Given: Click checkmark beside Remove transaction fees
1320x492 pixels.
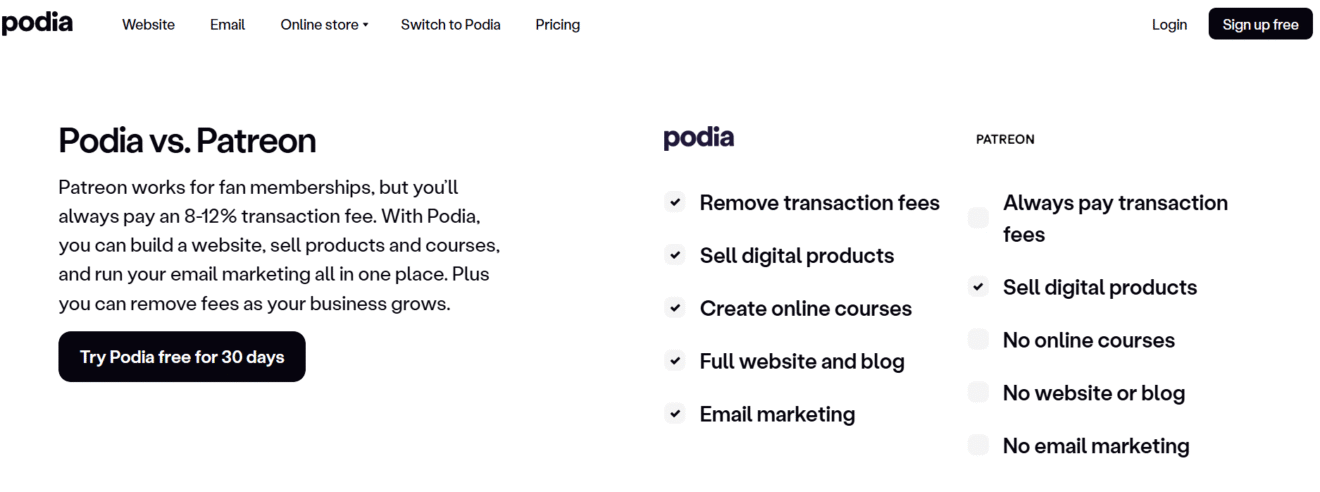Looking at the screenshot, I should tap(675, 202).
